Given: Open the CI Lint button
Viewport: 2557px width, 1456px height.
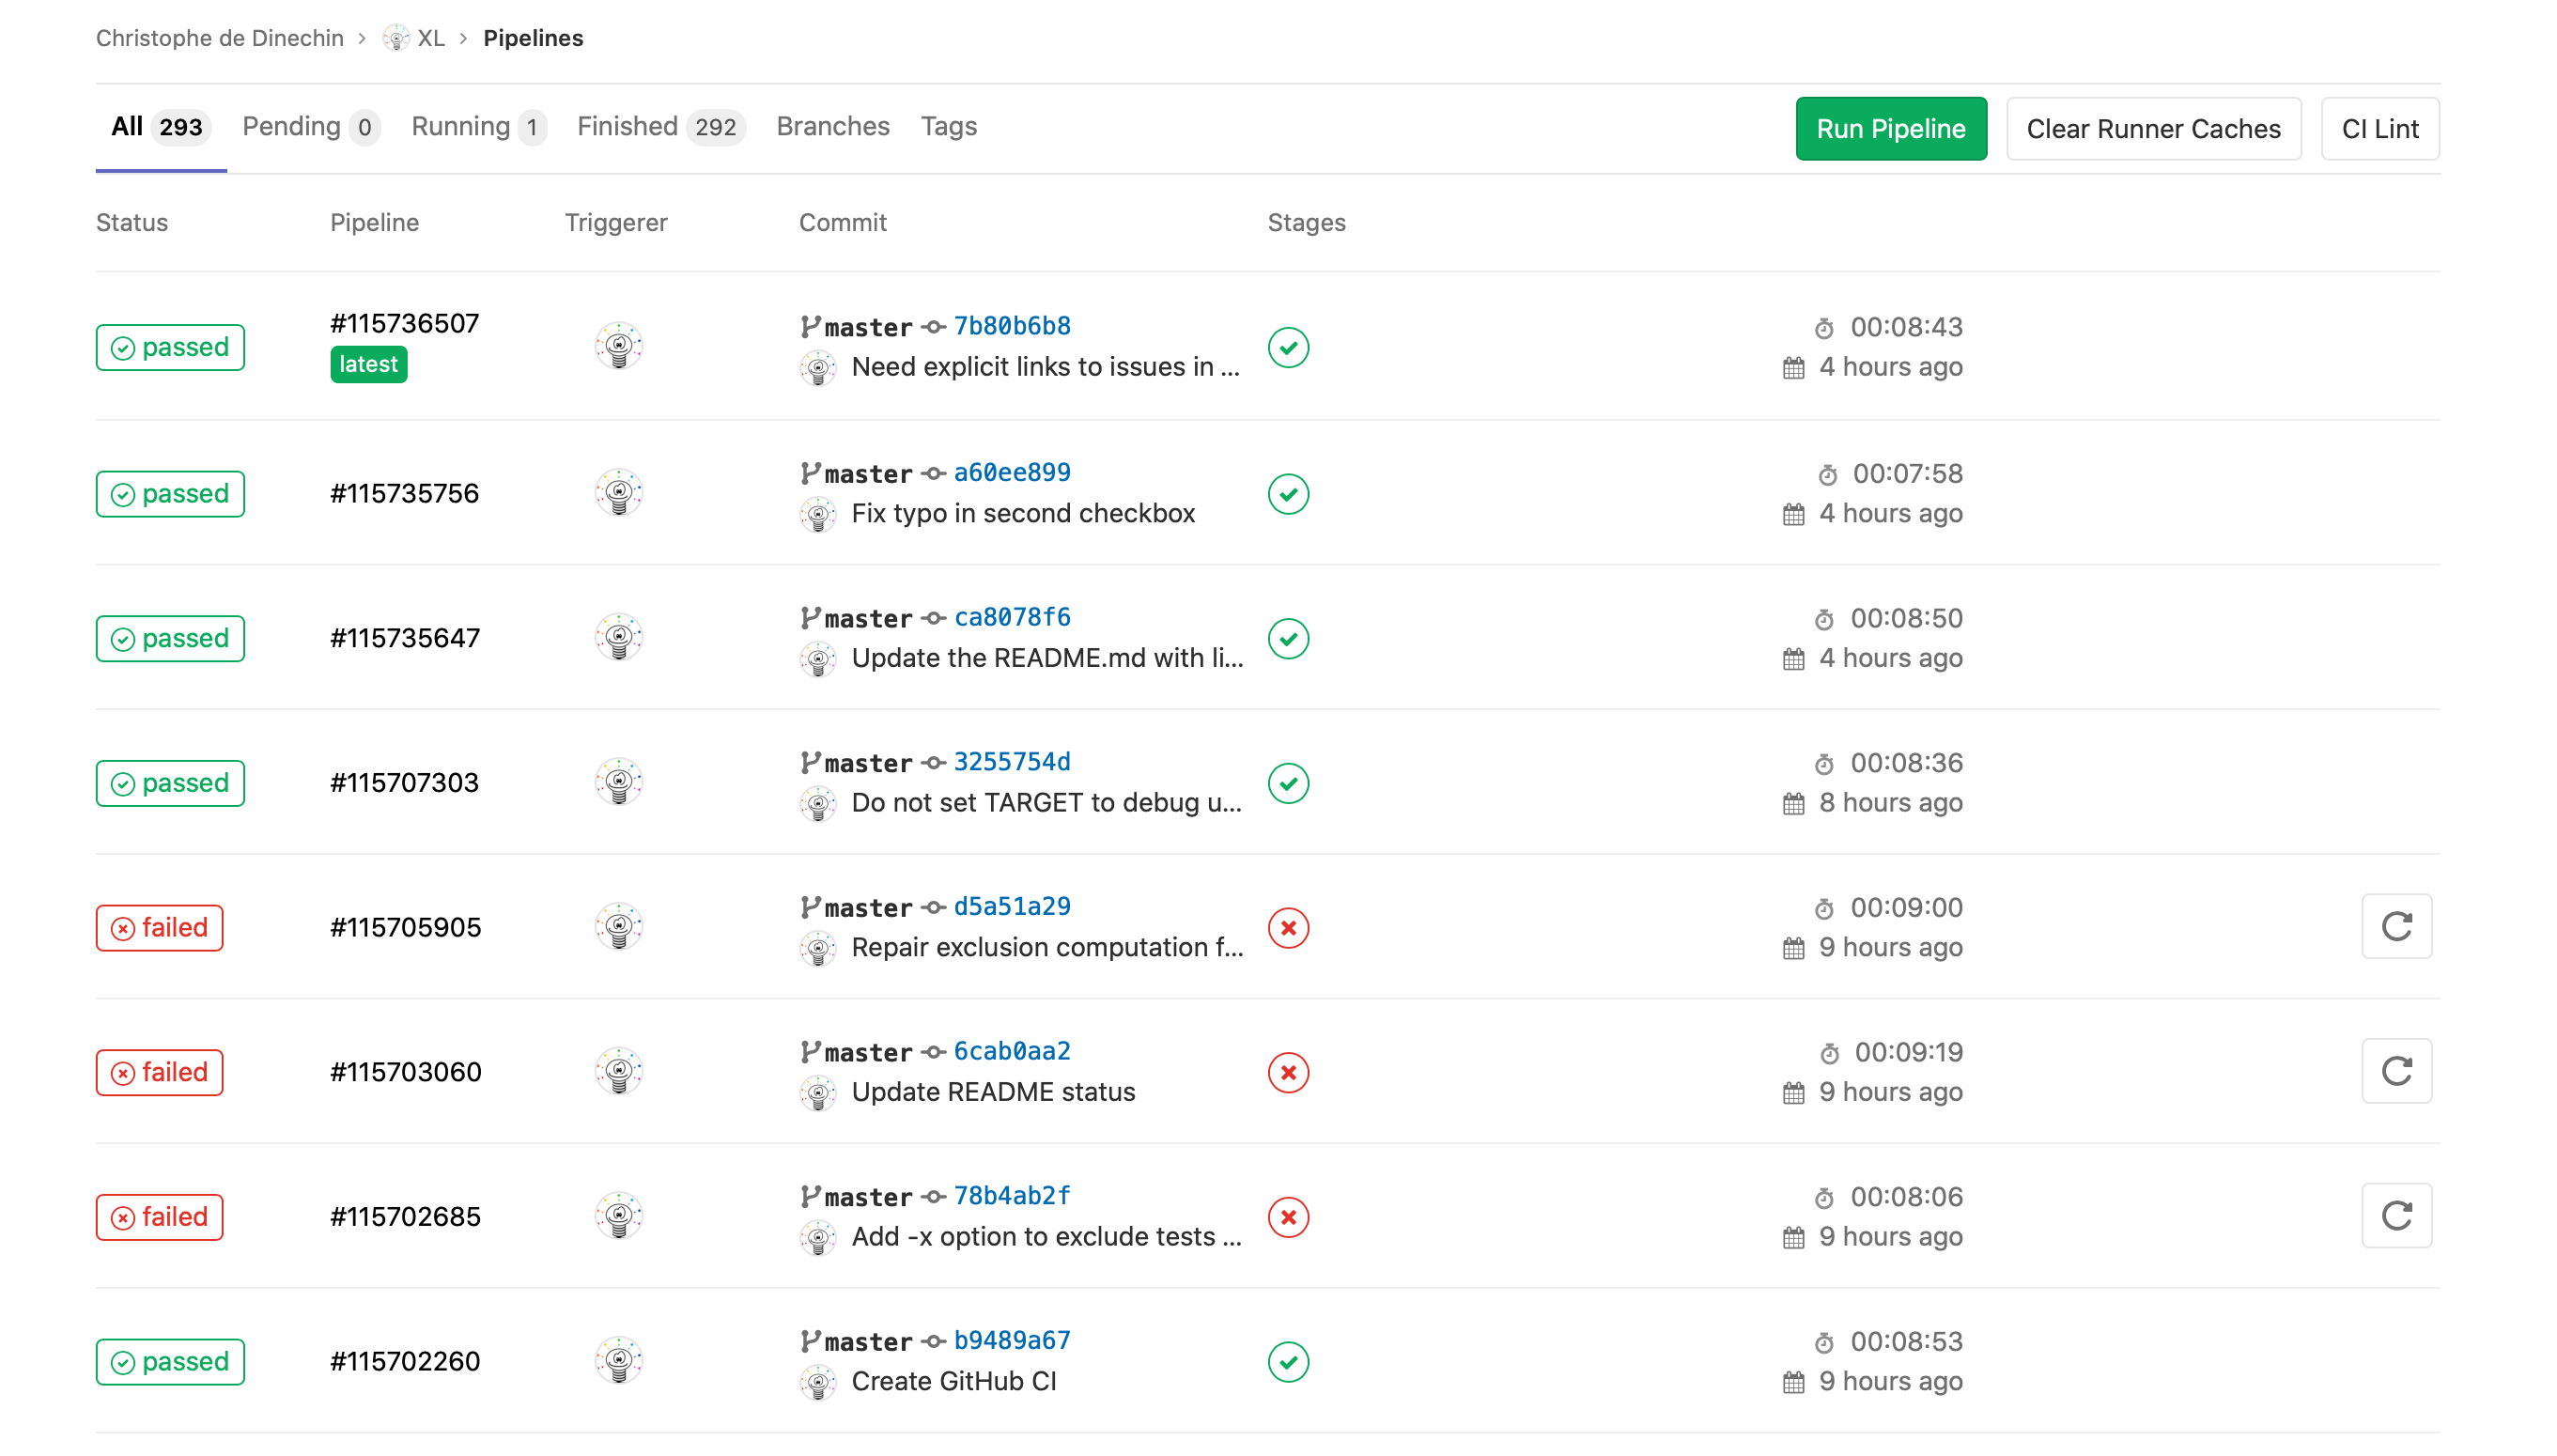Looking at the screenshot, I should [2379, 129].
